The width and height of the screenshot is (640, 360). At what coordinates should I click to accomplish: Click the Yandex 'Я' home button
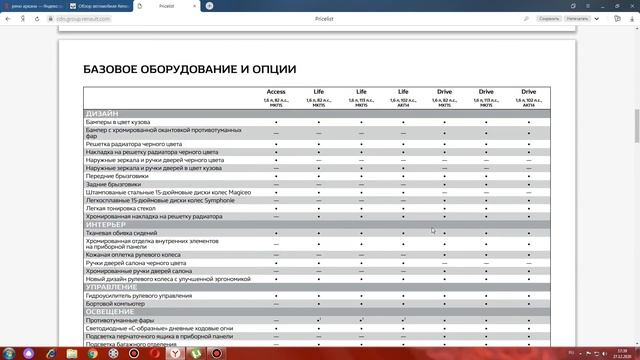pyautogui.click(x=23, y=19)
